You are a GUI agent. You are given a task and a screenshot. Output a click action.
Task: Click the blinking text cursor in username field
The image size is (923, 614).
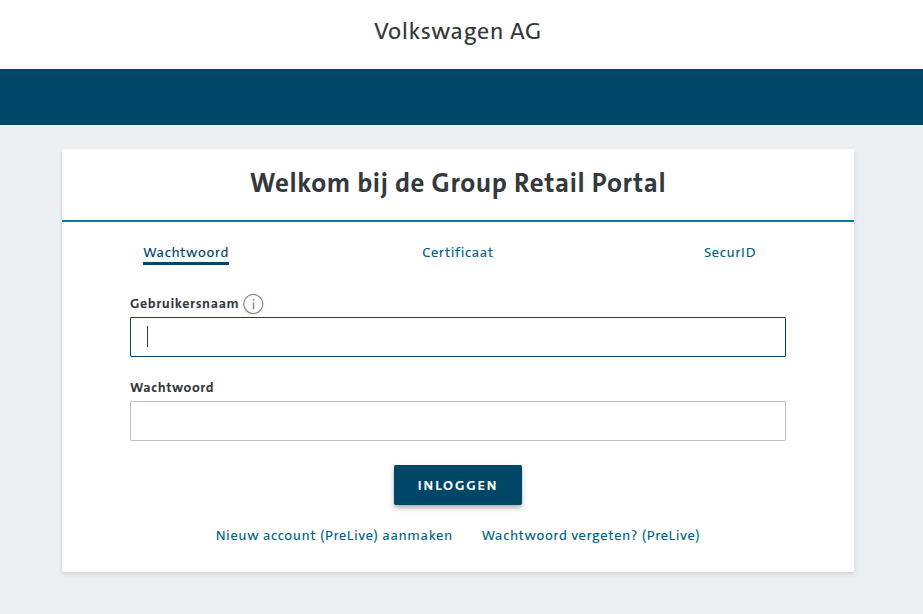148,337
